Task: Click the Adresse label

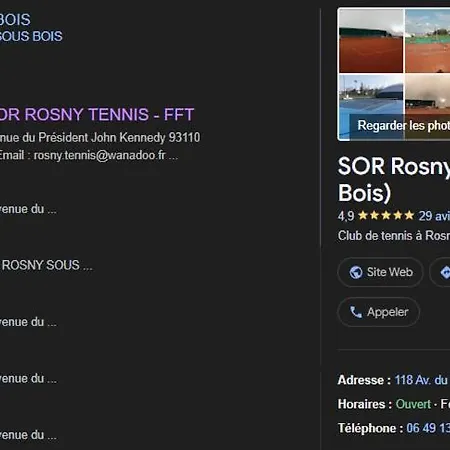Action: tap(364, 380)
